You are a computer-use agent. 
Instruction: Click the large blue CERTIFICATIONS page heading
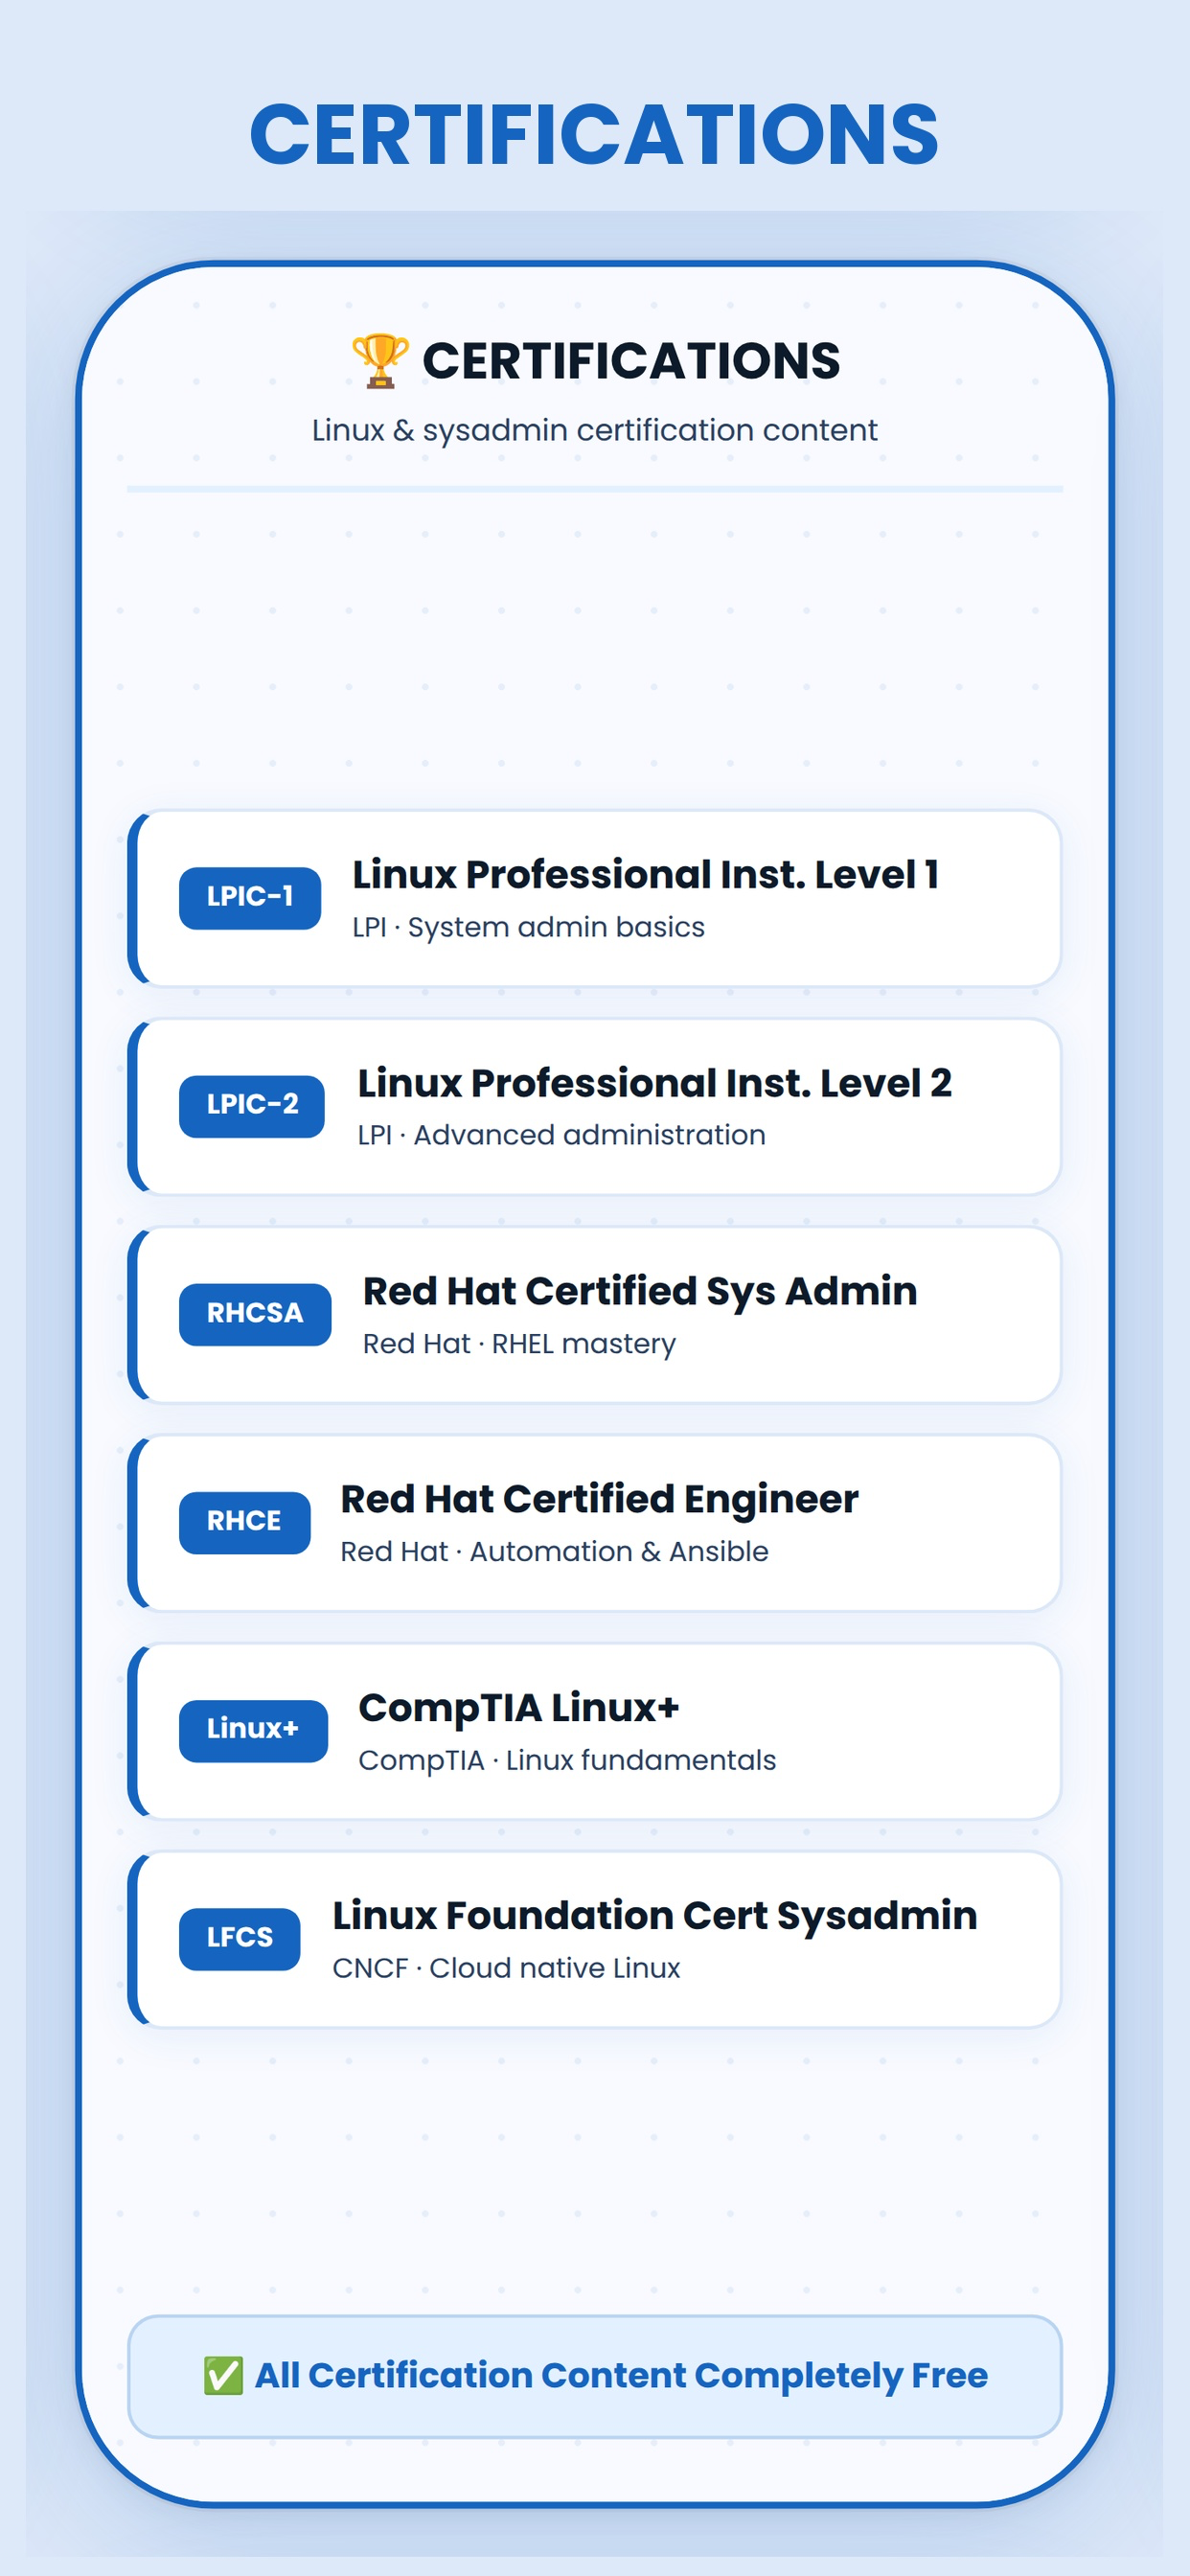594,134
